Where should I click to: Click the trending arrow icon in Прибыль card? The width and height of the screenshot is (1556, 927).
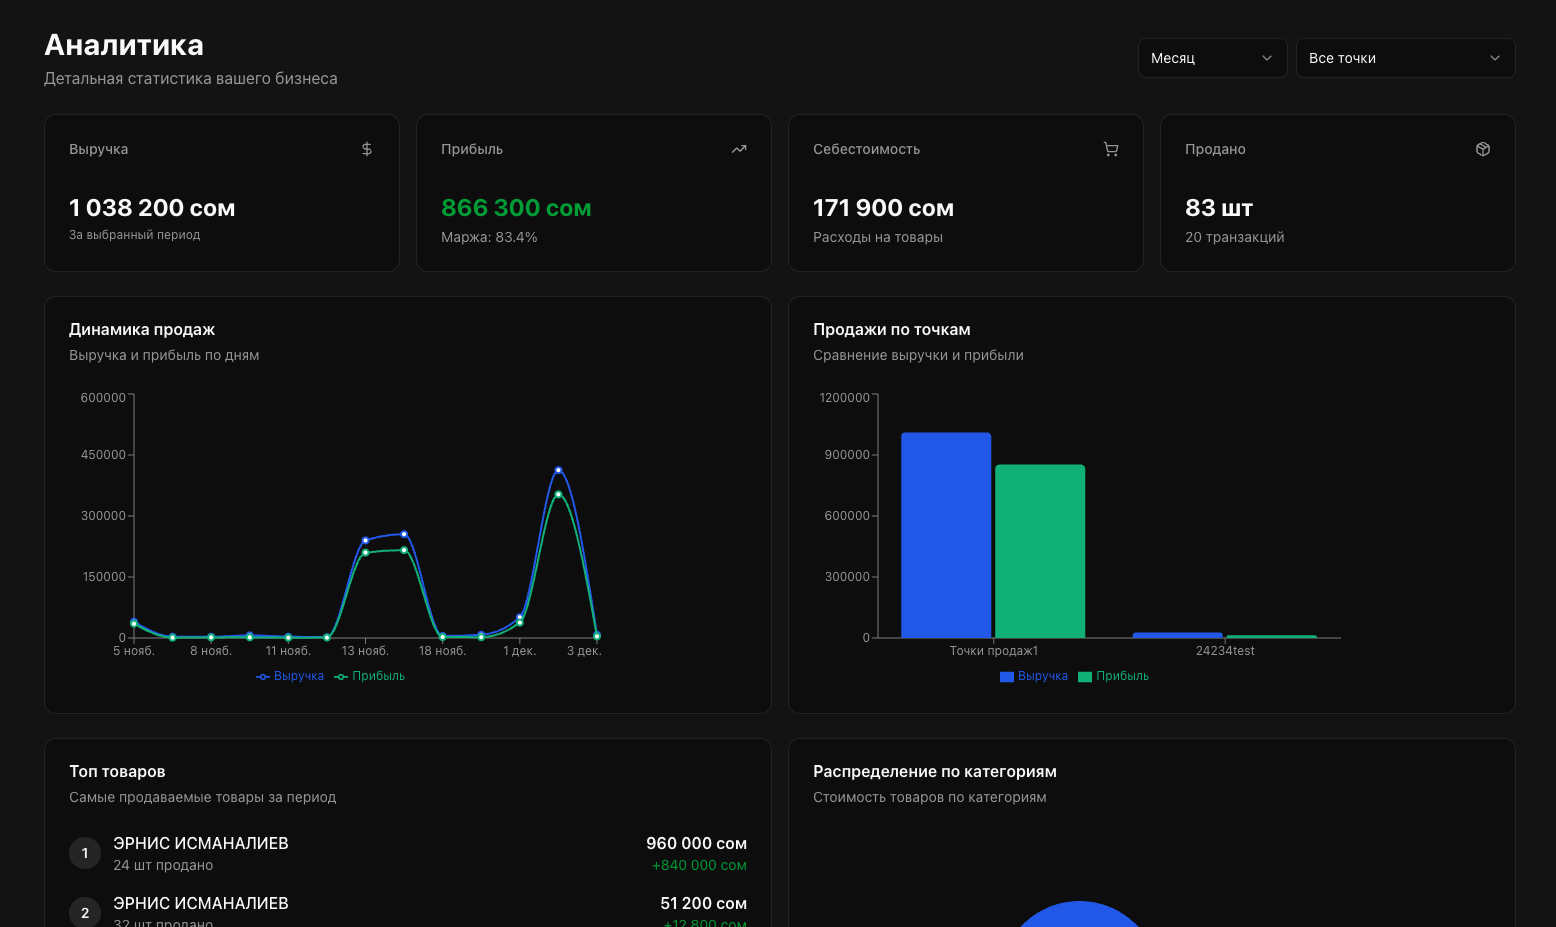(739, 149)
